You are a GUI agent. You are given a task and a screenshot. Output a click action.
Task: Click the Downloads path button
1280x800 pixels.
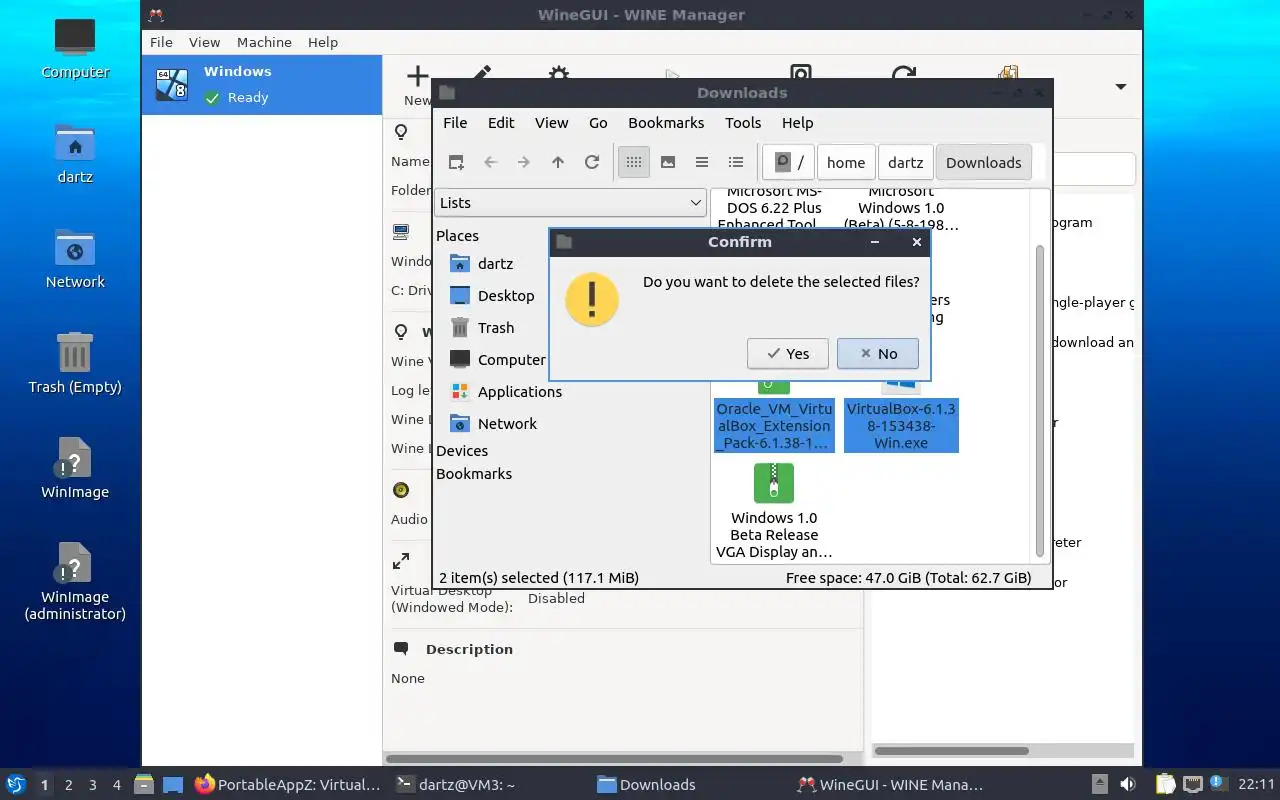984,162
